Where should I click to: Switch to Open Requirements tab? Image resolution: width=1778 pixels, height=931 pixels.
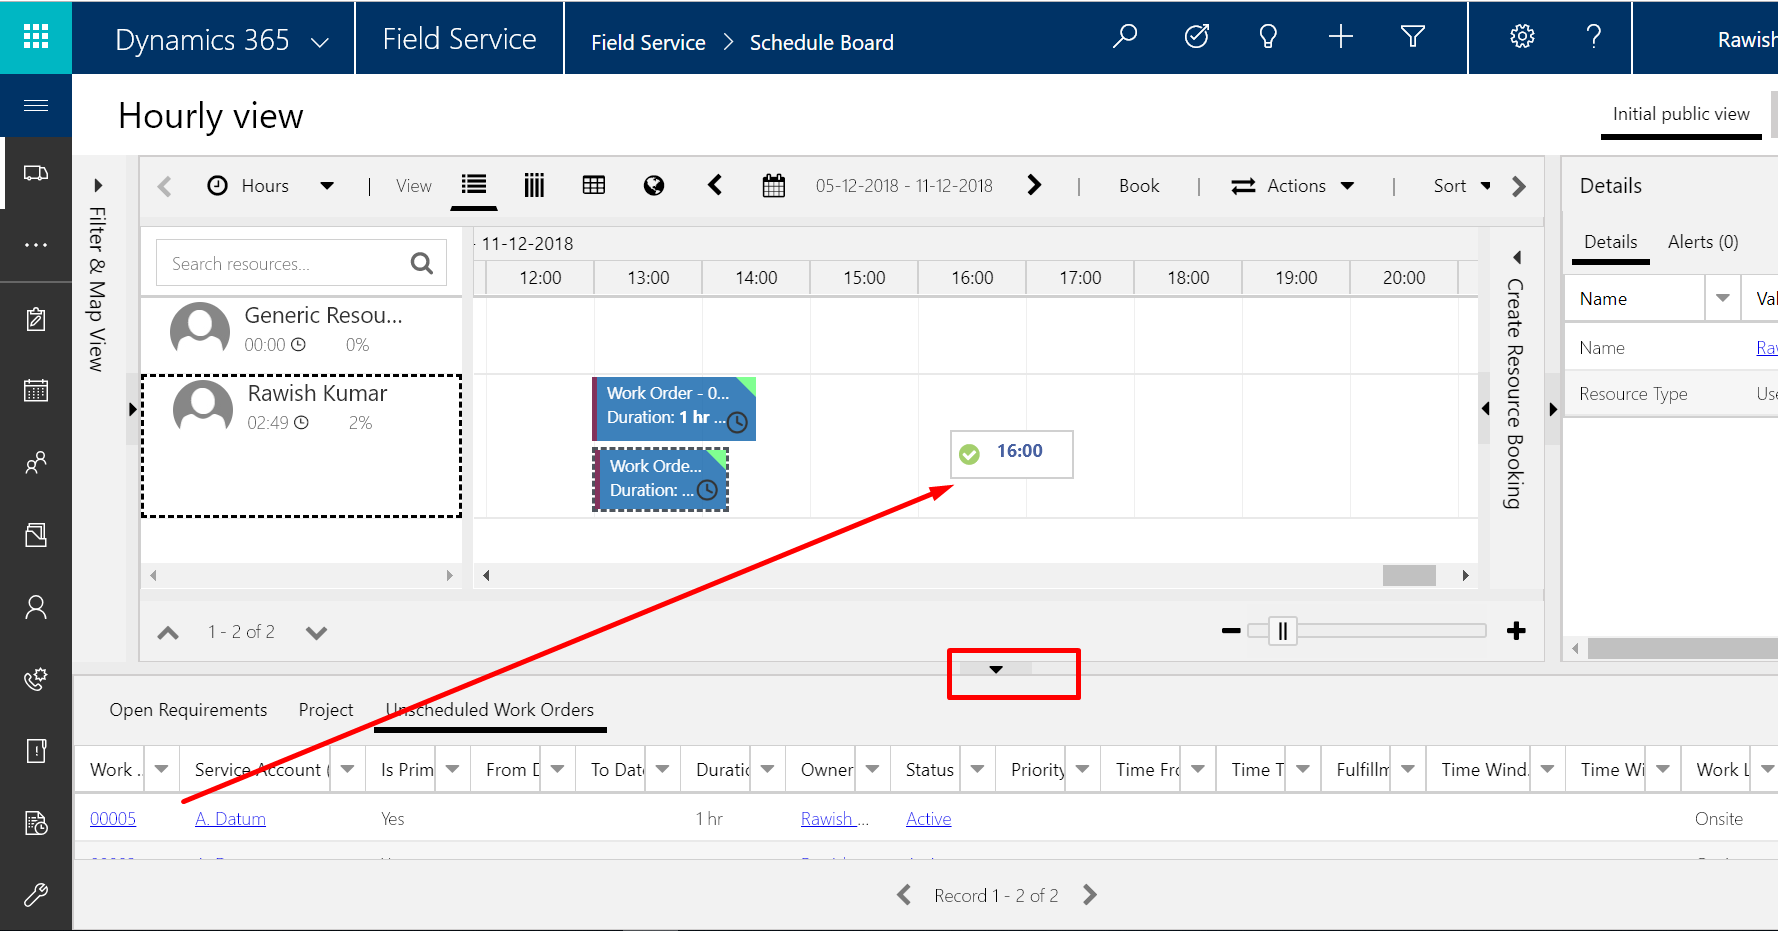(188, 710)
